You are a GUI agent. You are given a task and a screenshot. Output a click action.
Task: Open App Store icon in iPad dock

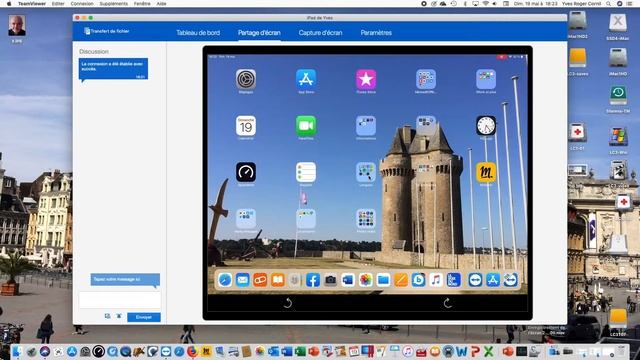(493, 280)
